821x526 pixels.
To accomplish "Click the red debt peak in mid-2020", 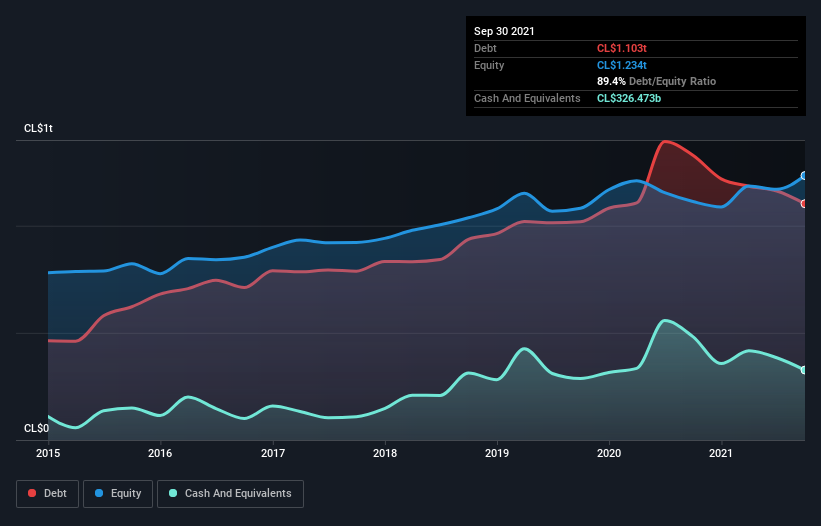I will click(665, 142).
